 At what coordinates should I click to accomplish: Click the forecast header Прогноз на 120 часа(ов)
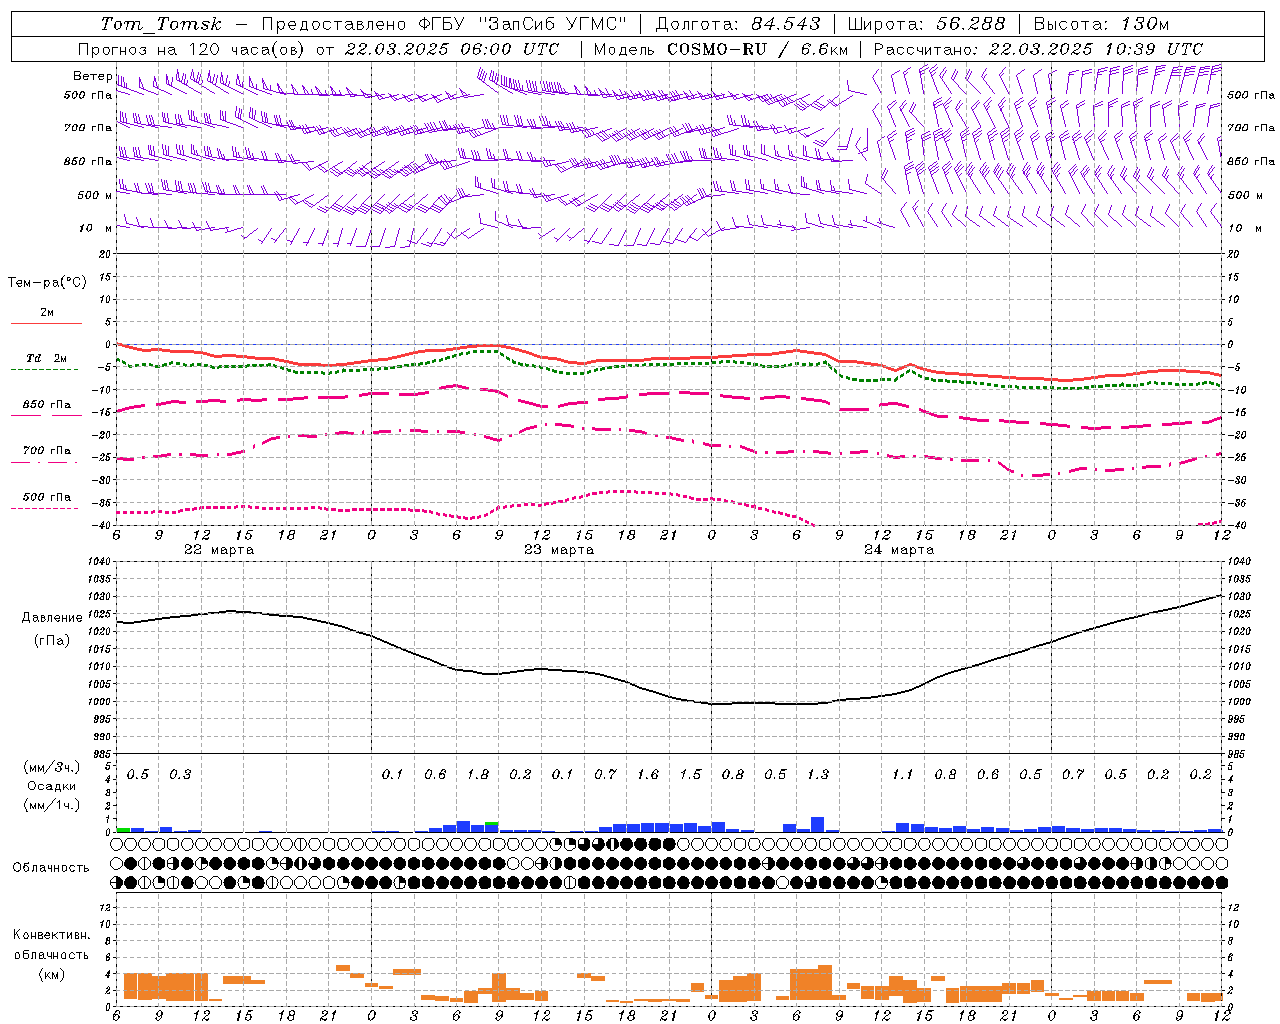click(x=192, y=49)
